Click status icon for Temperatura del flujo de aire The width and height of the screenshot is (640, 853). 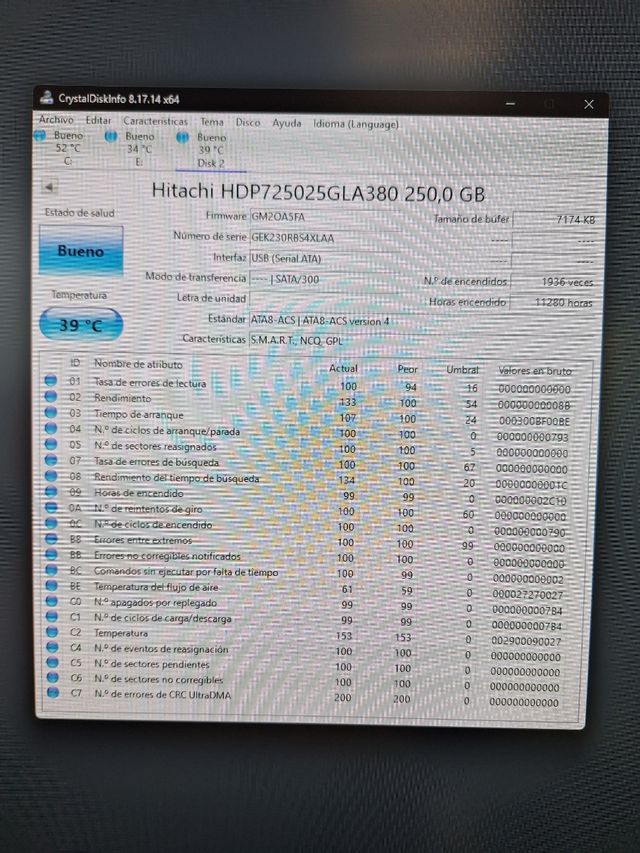(x=52, y=585)
